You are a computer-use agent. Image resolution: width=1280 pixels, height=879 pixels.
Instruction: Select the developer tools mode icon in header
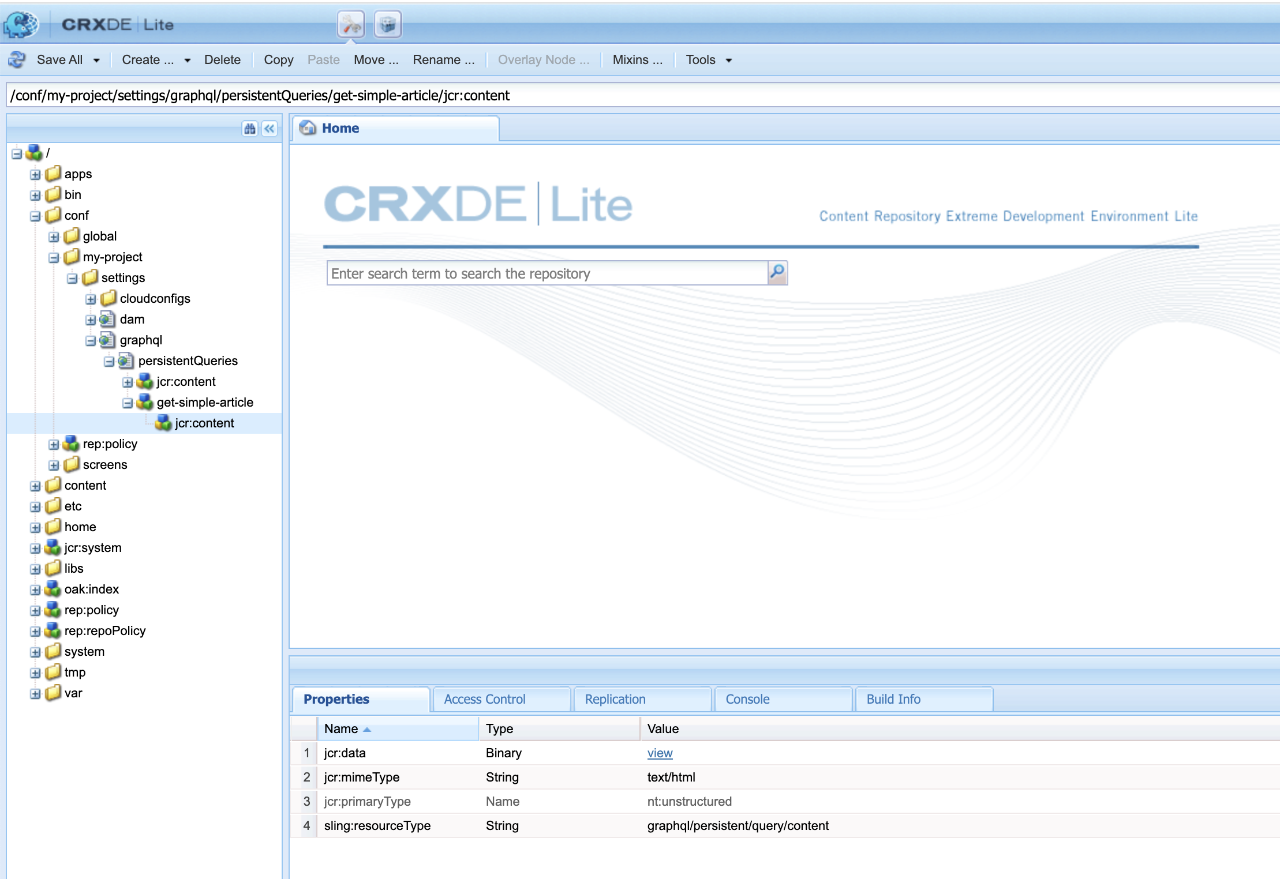click(x=351, y=25)
